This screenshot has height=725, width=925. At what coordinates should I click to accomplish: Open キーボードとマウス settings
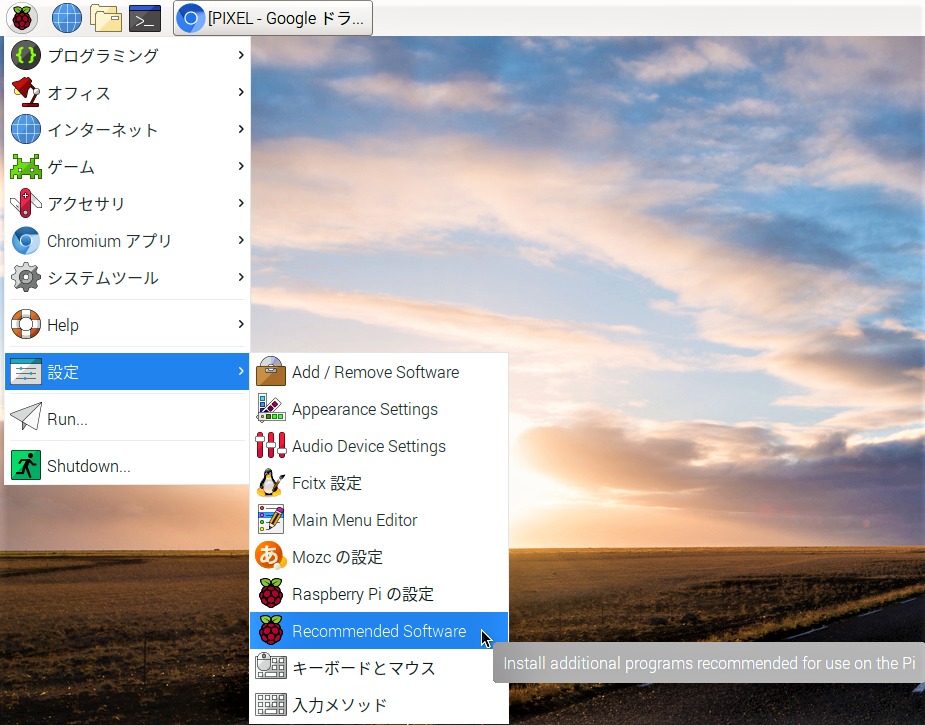tap(379, 668)
